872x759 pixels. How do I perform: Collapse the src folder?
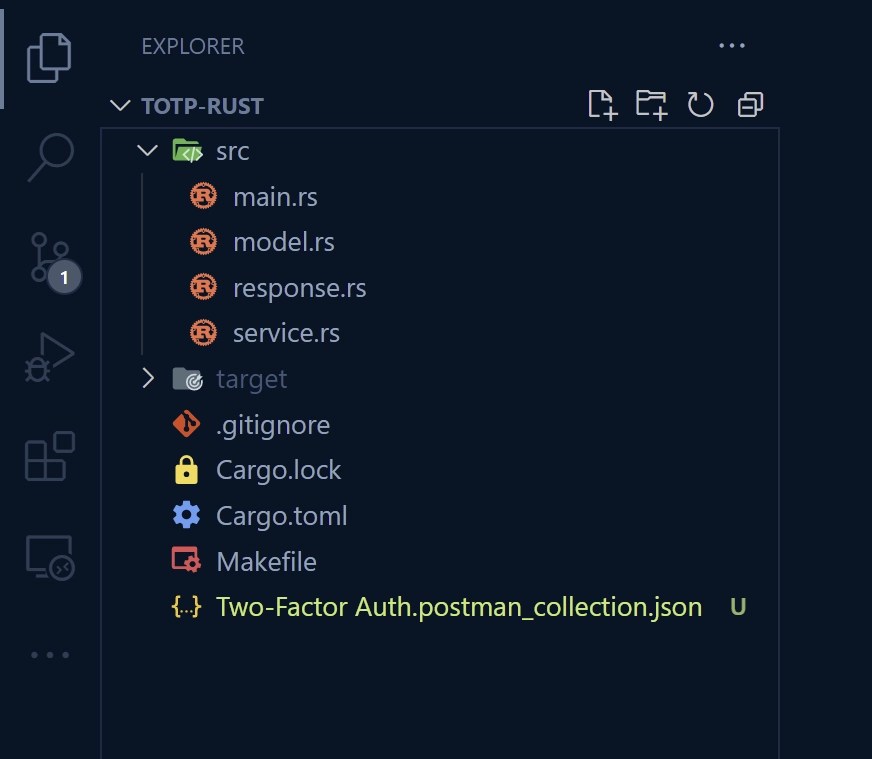147,150
